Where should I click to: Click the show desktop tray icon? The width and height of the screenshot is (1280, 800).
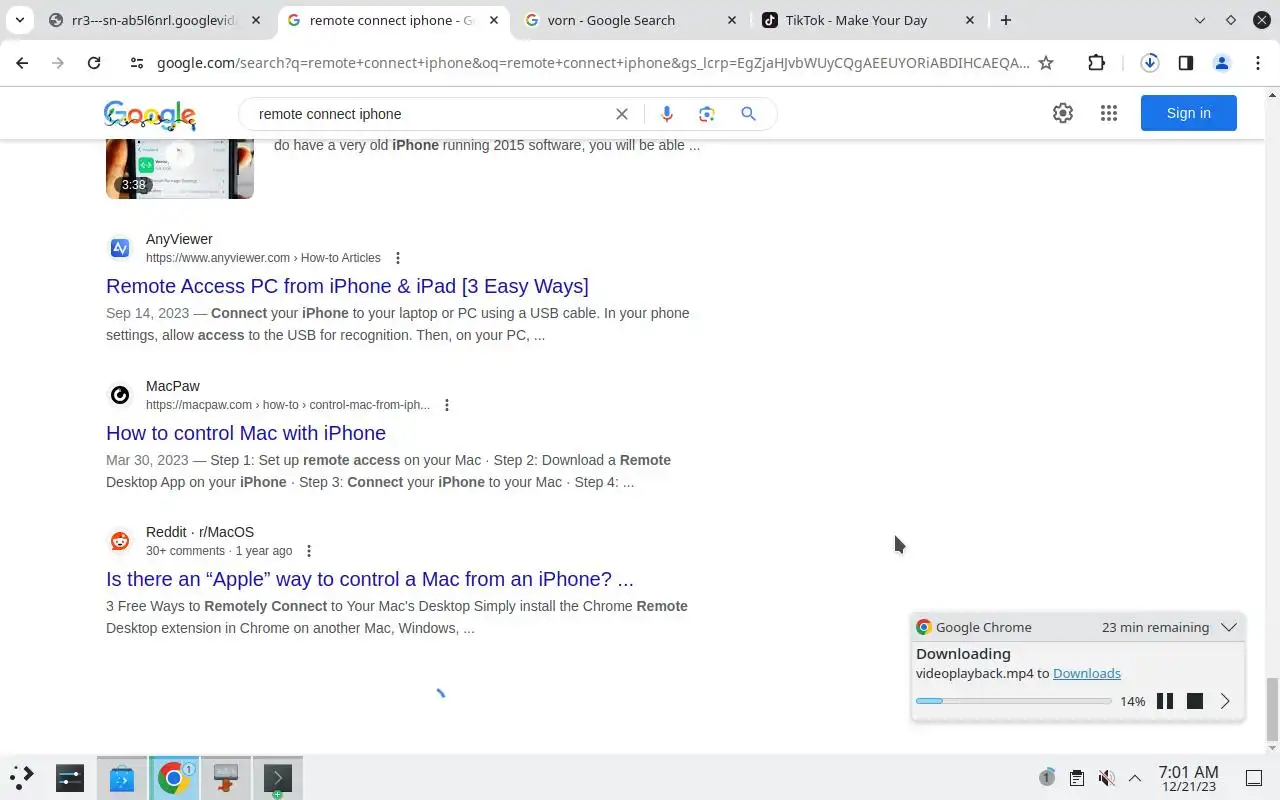(1254, 778)
